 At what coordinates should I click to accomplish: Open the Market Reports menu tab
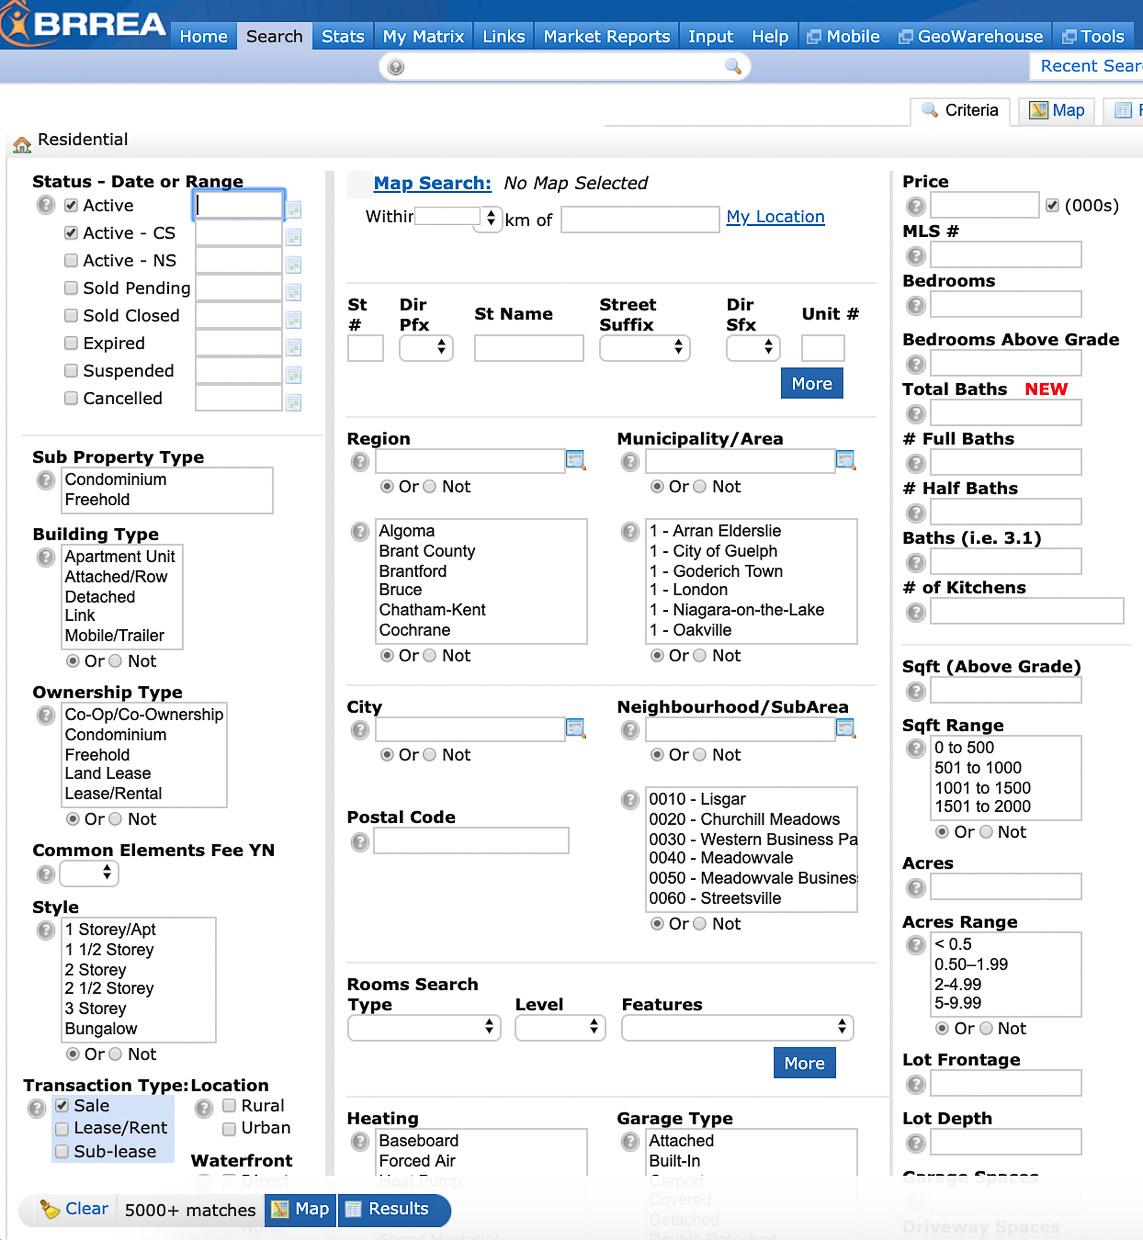pyautogui.click(x=607, y=37)
